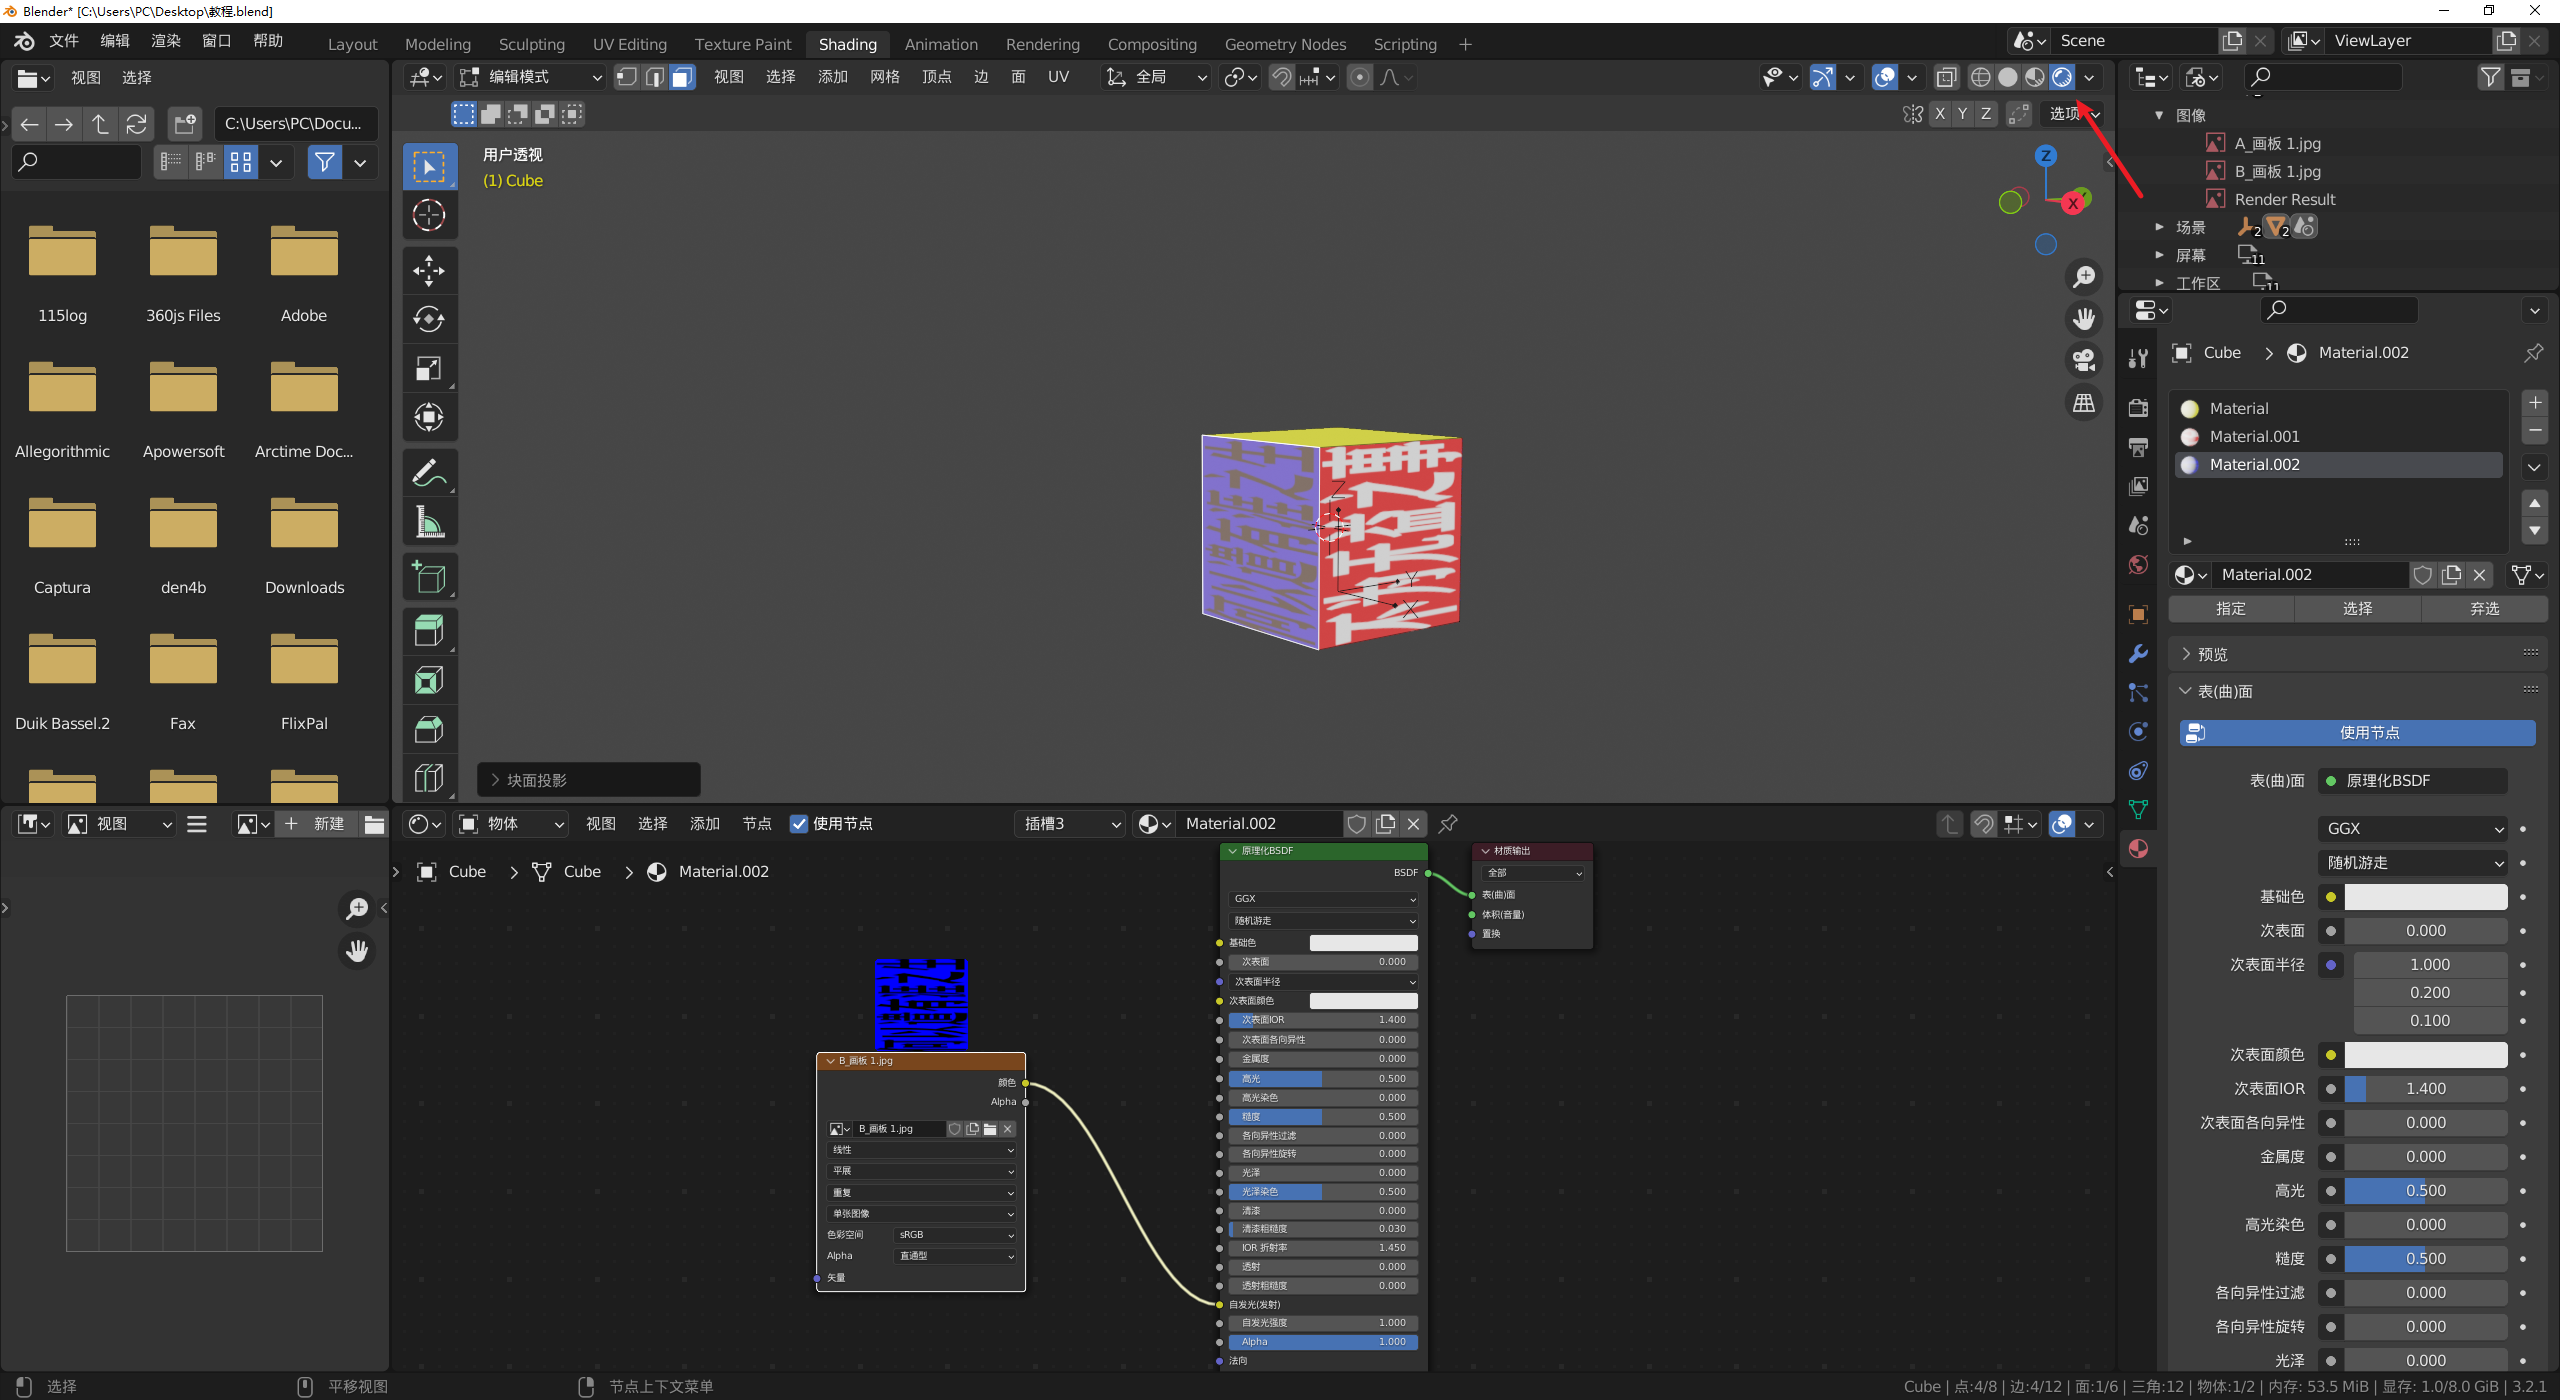This screenshot has height=1400, width=2560.
Task: Open the 渲染 menu
Action: click(166, 41)
